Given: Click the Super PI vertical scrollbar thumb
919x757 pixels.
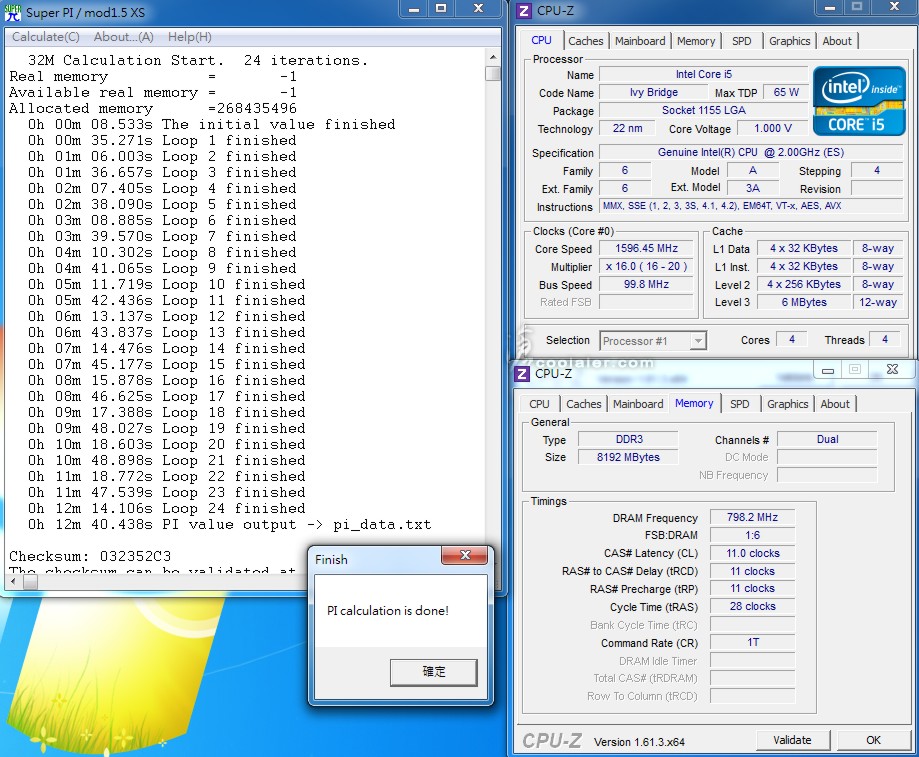Looking at the screenshot, I should (x=493, y=73).
